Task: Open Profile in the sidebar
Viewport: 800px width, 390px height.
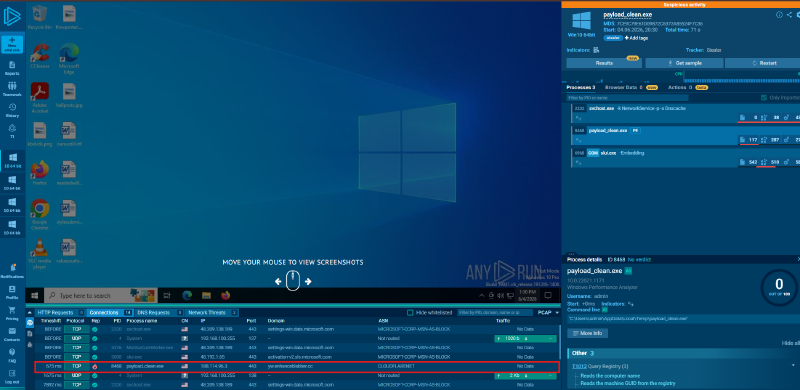Action: coord(12,292)
